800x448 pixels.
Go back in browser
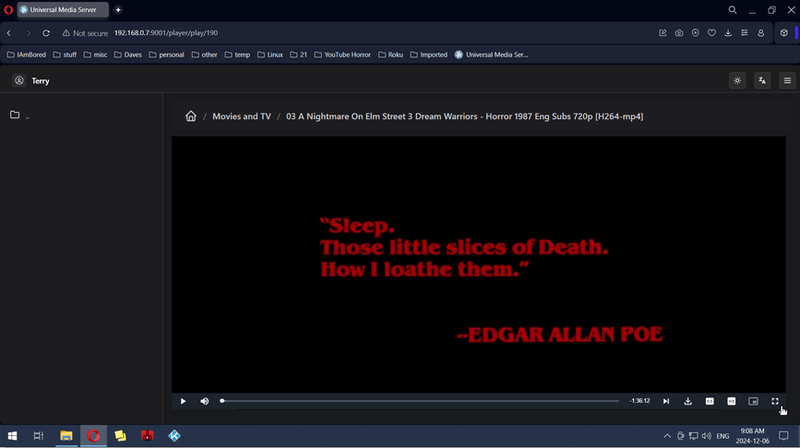9,33
